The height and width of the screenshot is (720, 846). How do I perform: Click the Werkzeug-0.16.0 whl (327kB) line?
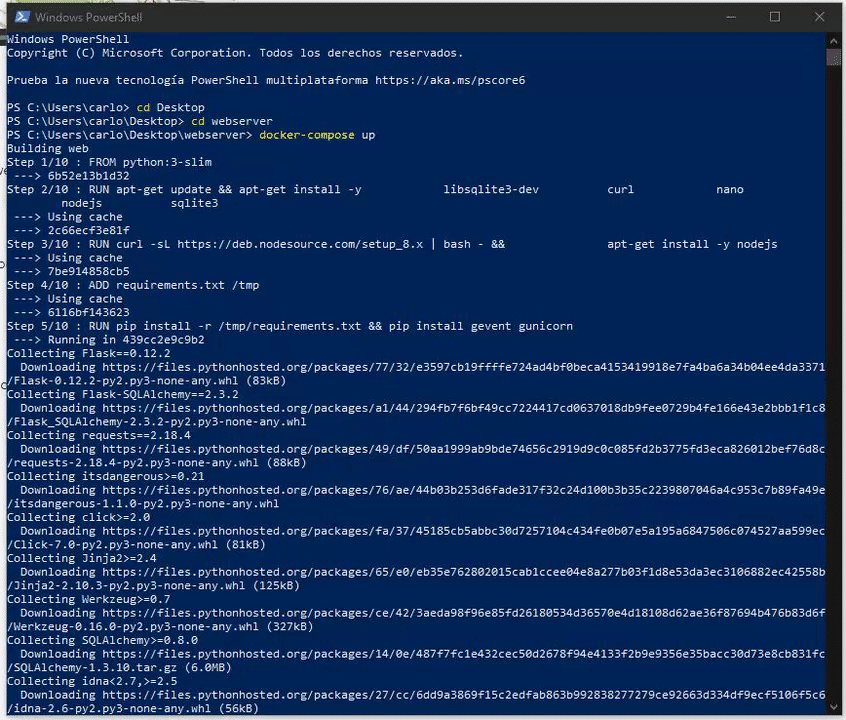[x=160, y=627]
